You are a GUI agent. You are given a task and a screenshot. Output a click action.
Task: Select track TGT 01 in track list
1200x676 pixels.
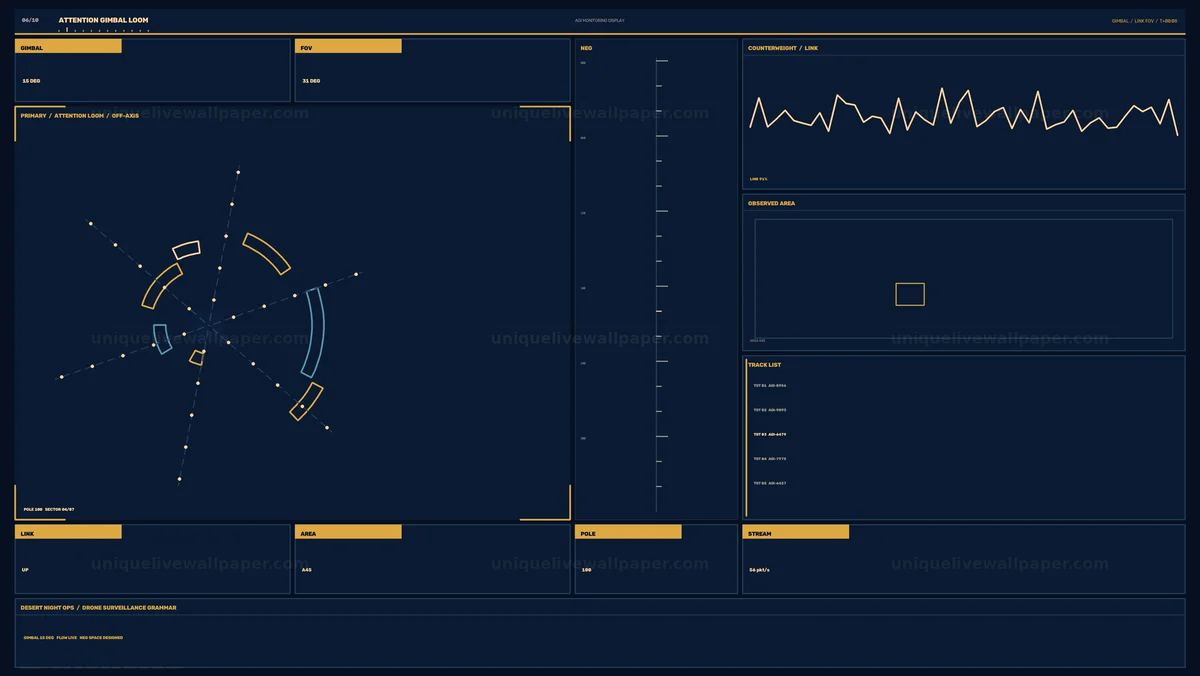coord(770,385)
